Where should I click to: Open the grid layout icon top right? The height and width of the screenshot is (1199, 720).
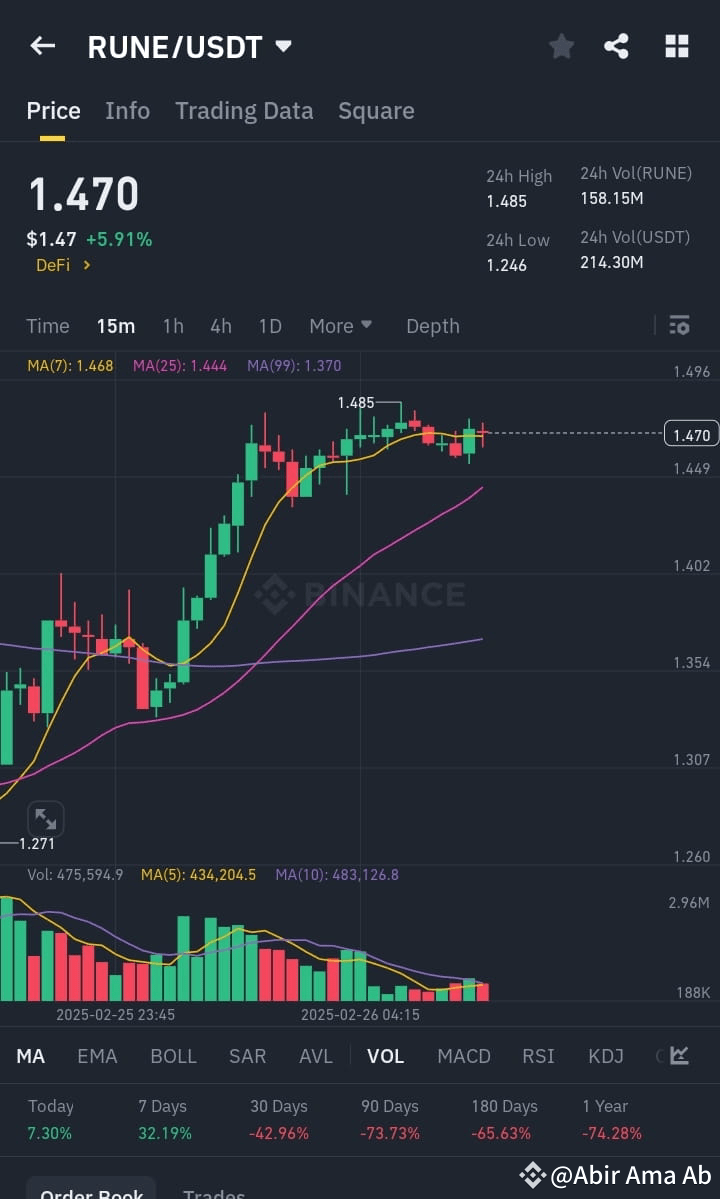pyautogui.click(x=676, y=45)
